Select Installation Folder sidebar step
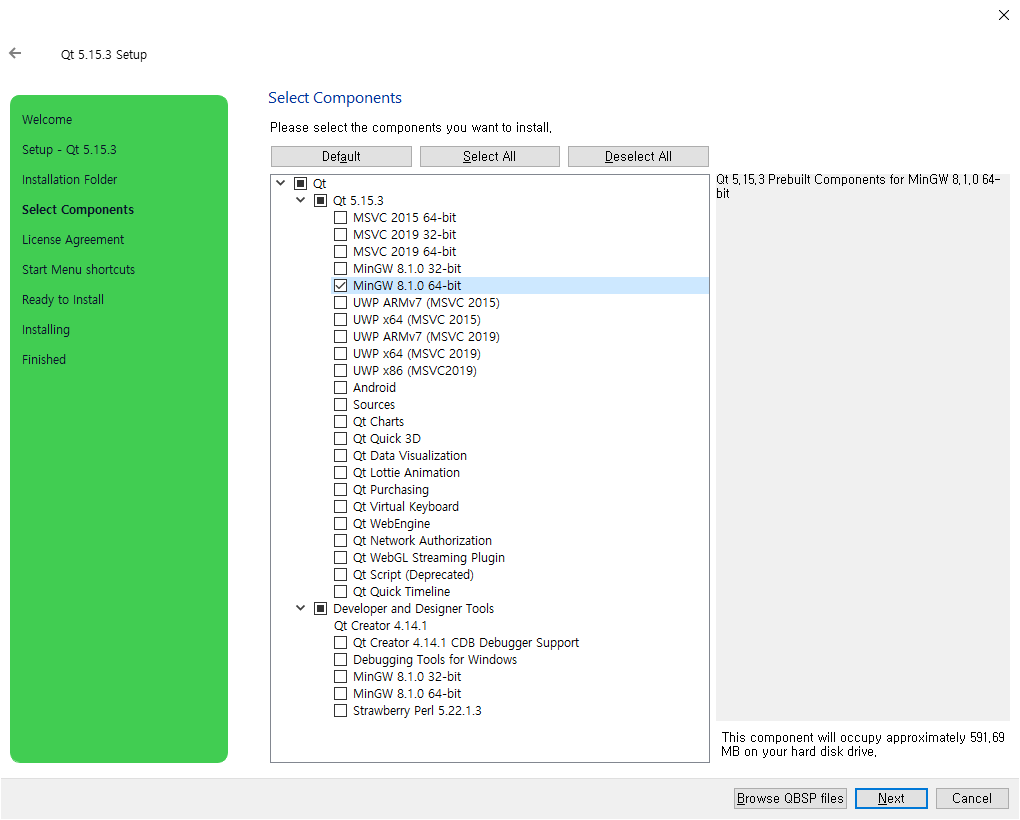1020x820 pixels. pyautogui.click(x=70, y=179)
